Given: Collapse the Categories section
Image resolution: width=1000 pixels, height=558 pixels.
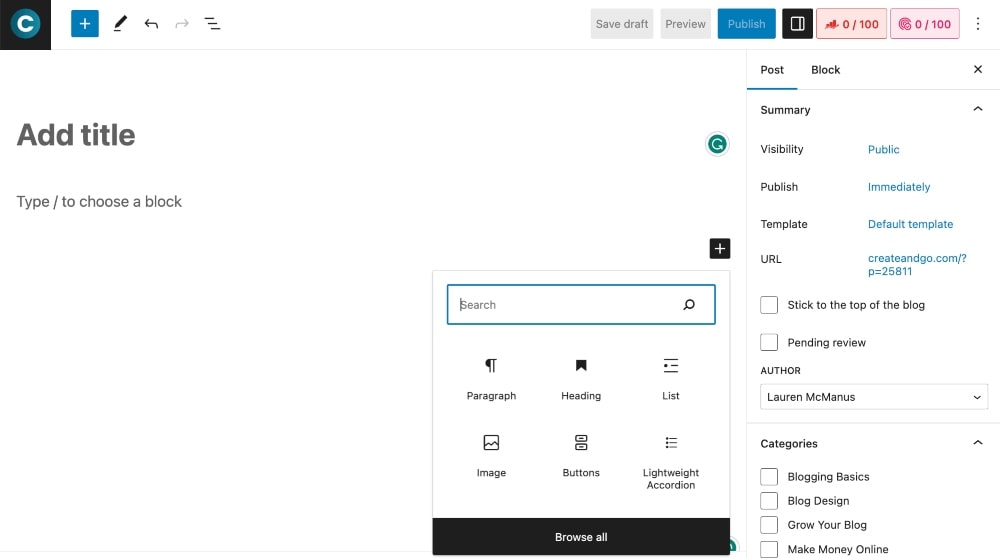Looking at the screenshot, I should click(978, 443).
